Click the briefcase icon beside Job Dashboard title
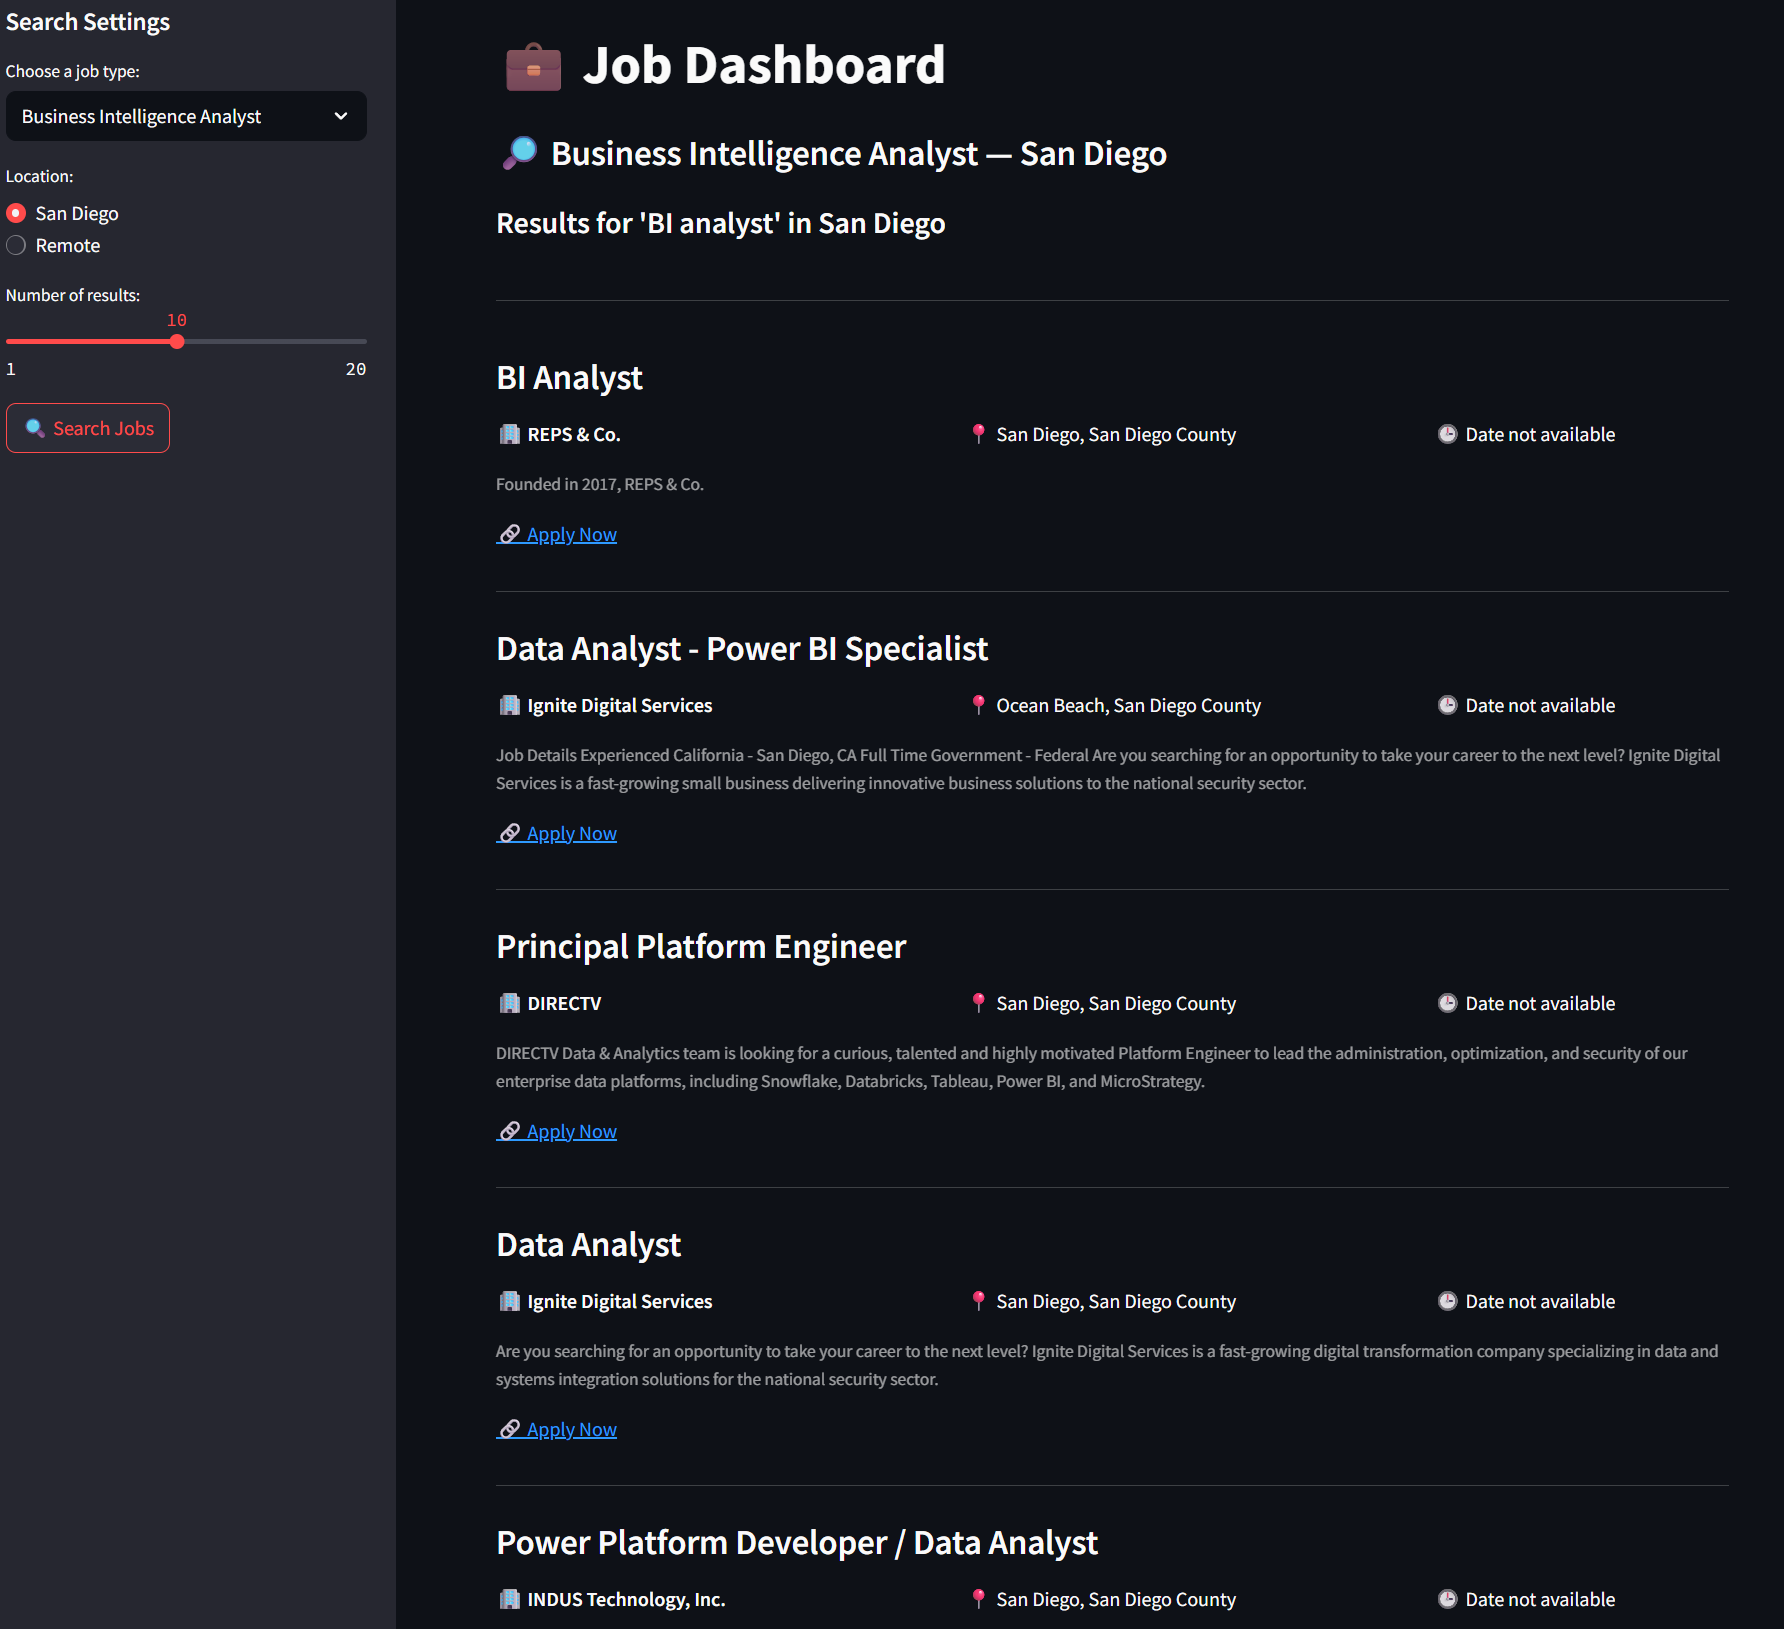Screen dimensions: 1784x1629 [x=533, y=65]
